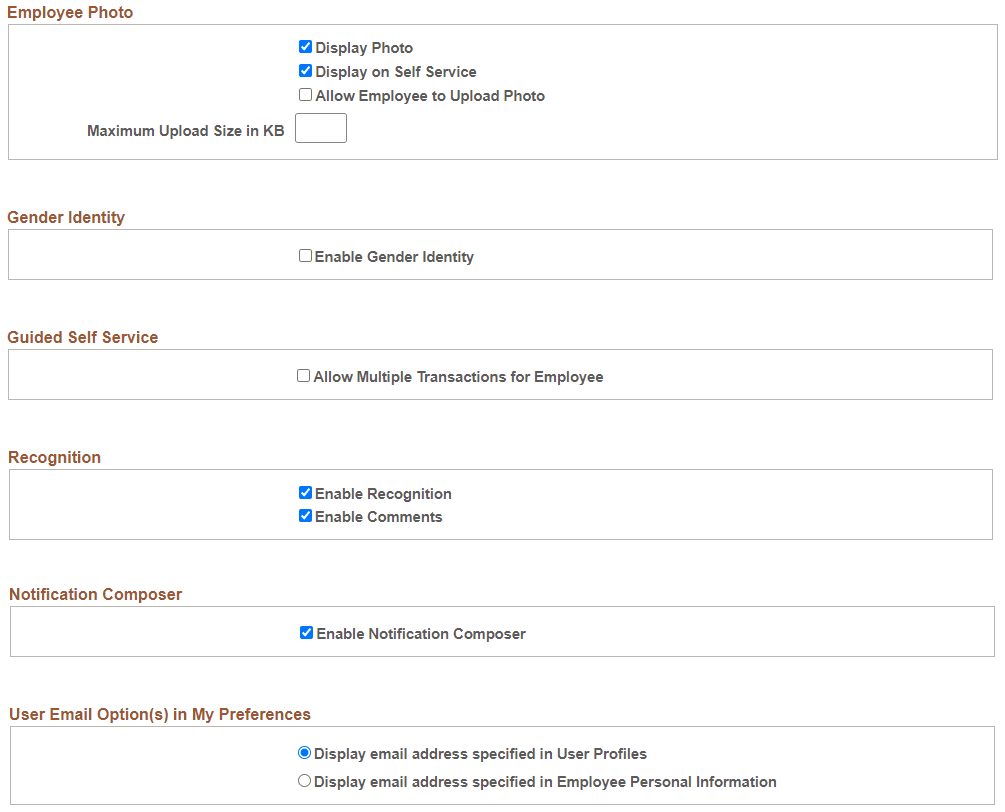1005x812 pixels.
Task: Click the Gender Identity section heading
Action: point(66,217)
